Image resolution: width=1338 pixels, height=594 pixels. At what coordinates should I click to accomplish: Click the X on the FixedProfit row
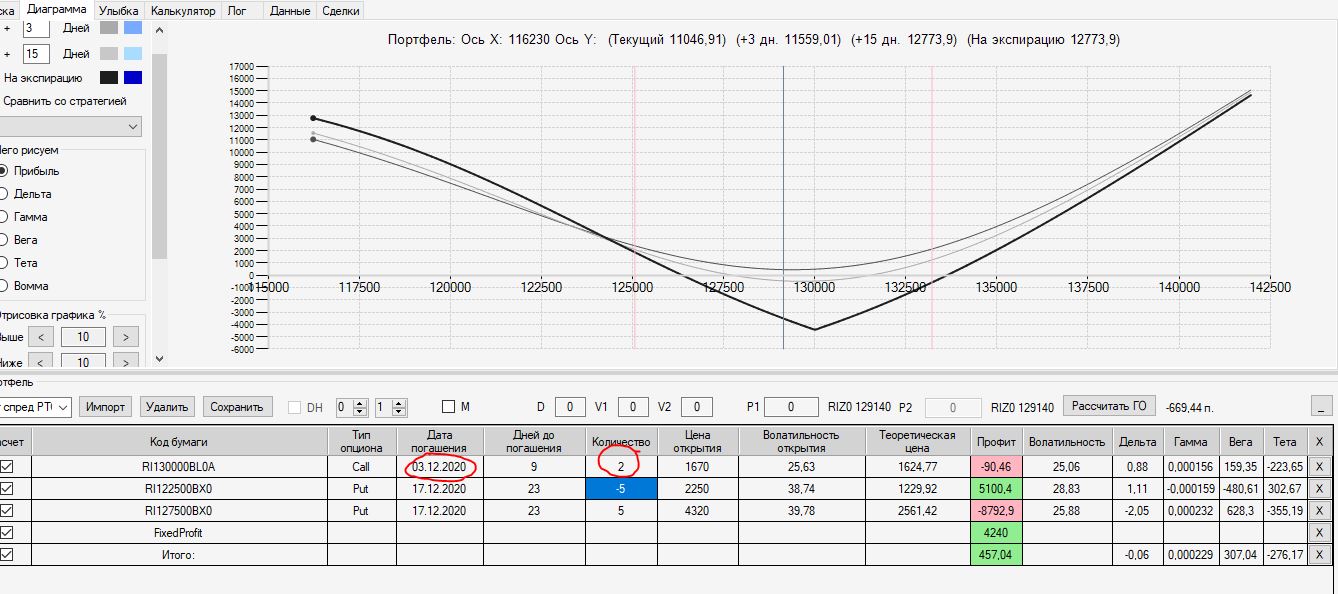click(1318, 533)
